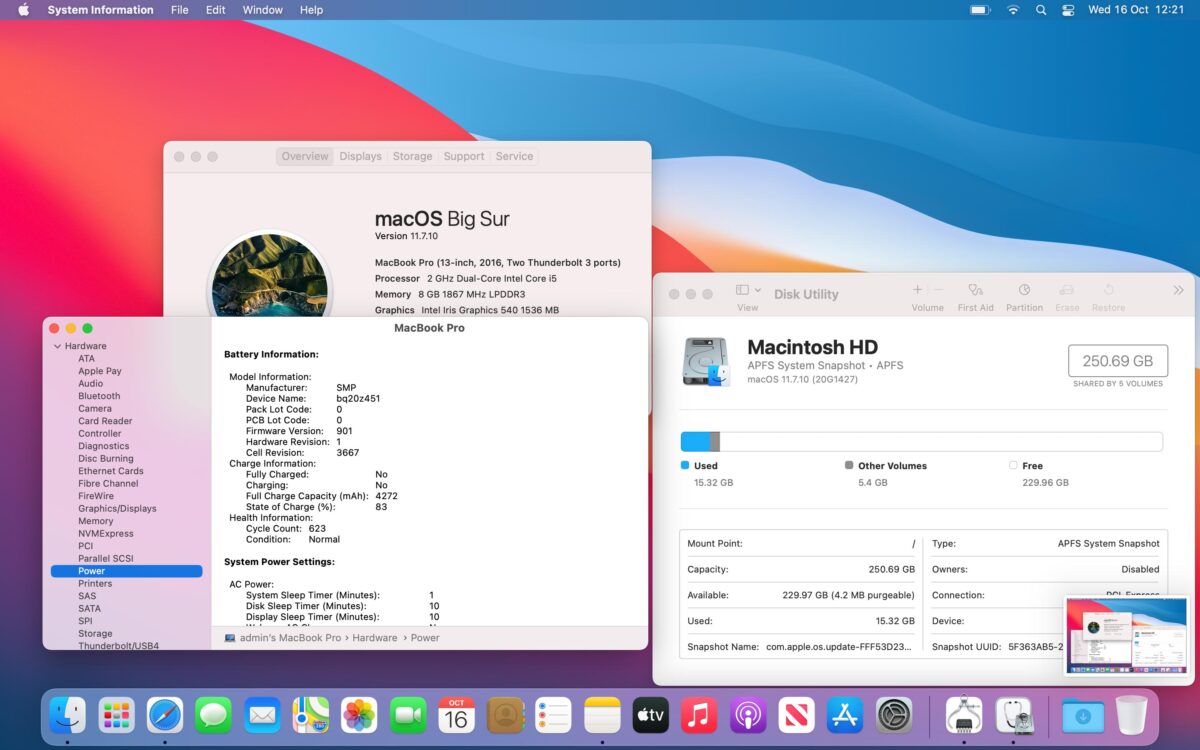Open App Store from the Dock
This screenshot has width=1200, height=750.
pyautogui.click(x=845, y=715)
